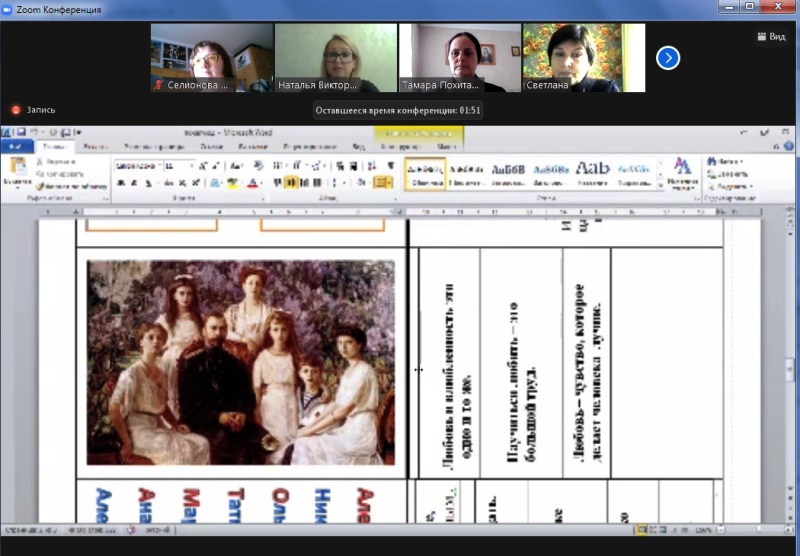Click the document vertical scrollbar thumb
Viewport: 800px width, 556px height.
coord(790,369)
